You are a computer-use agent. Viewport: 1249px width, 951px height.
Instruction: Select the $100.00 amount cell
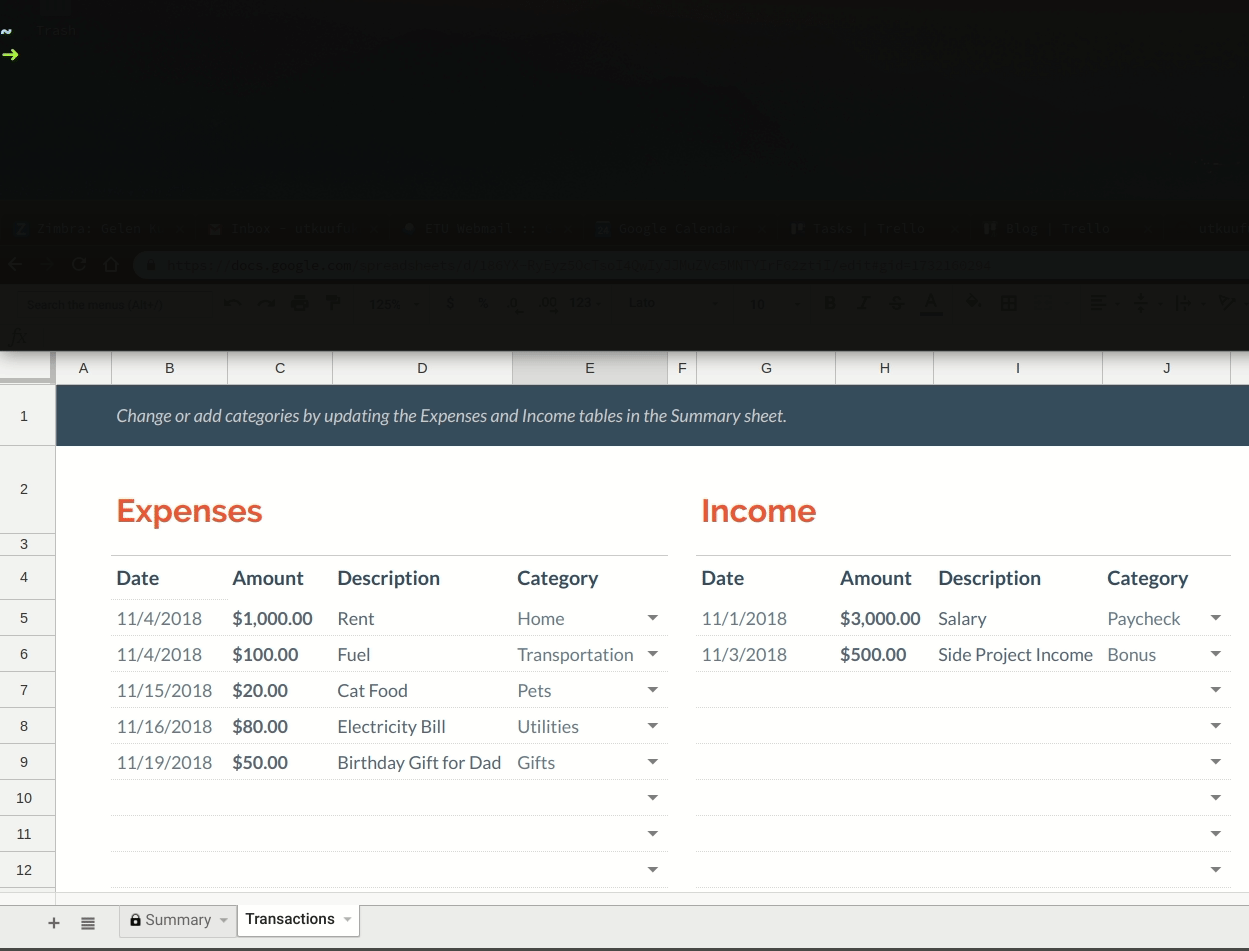coord(280,654)
